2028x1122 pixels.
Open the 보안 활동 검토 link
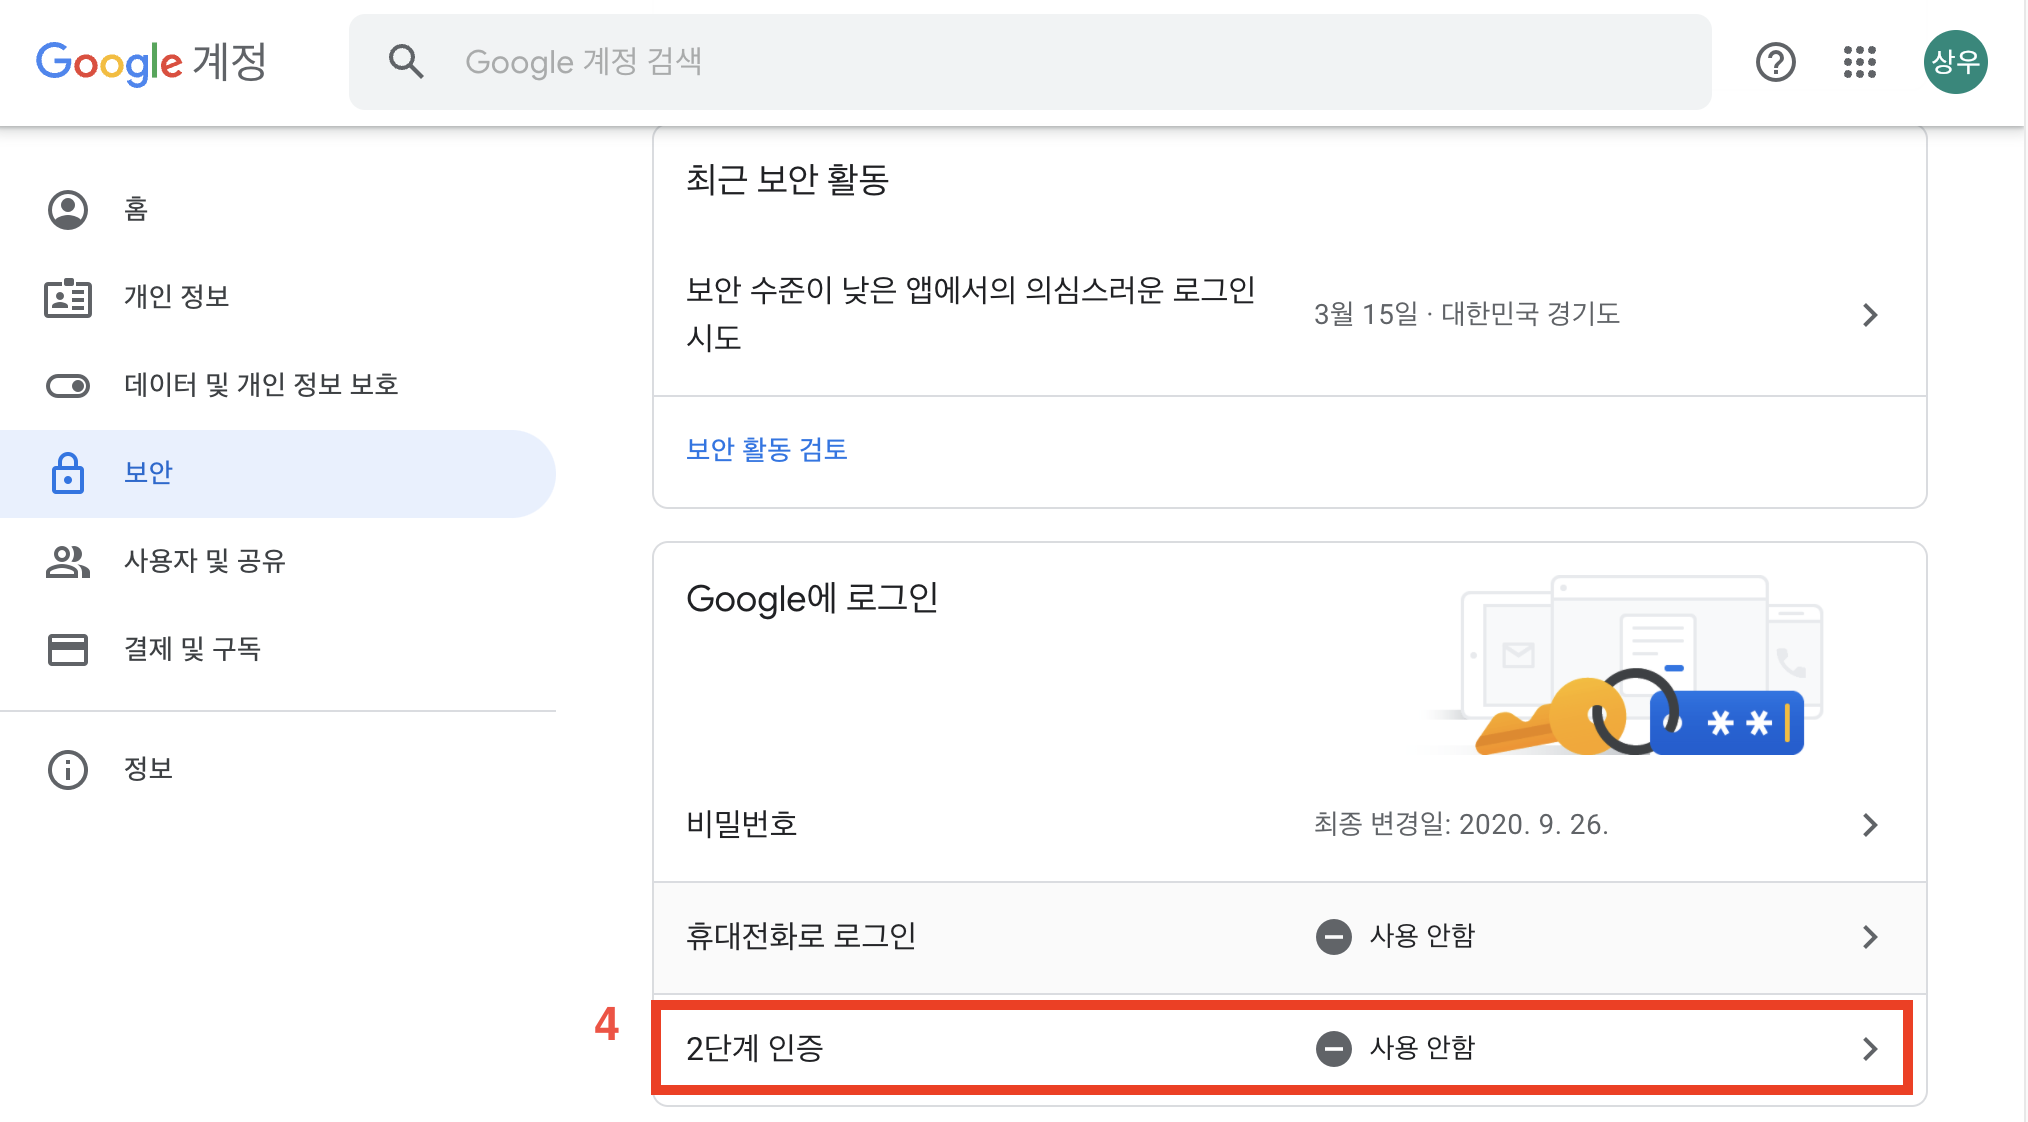[x=766, y=449]
